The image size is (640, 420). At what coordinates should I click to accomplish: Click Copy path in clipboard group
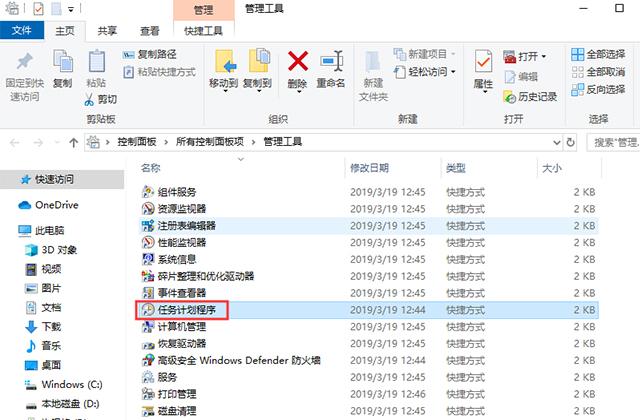(x=149, y=54)
